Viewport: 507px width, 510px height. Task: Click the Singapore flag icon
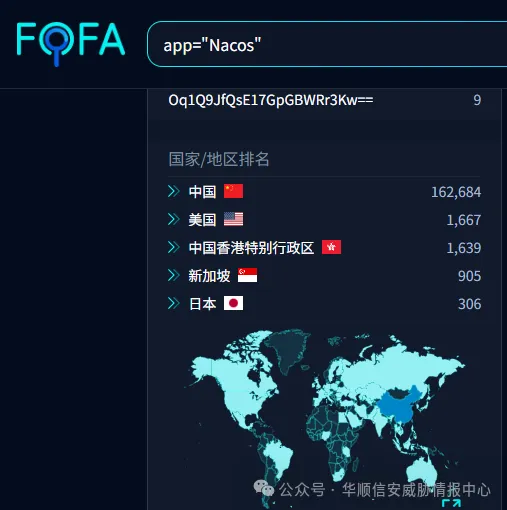coord(247,275)
